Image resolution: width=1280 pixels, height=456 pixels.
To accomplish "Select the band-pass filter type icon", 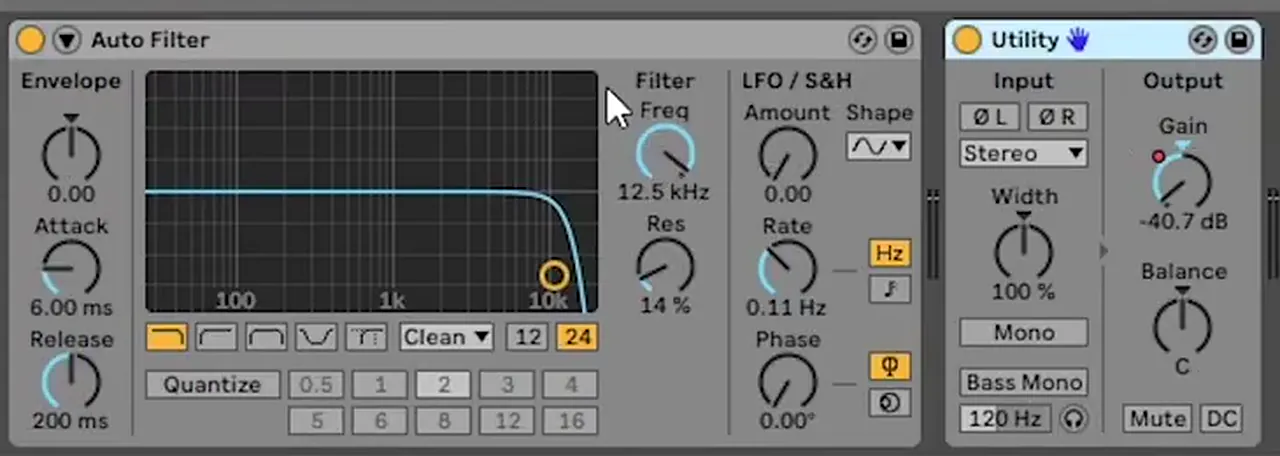I will 266,337.
